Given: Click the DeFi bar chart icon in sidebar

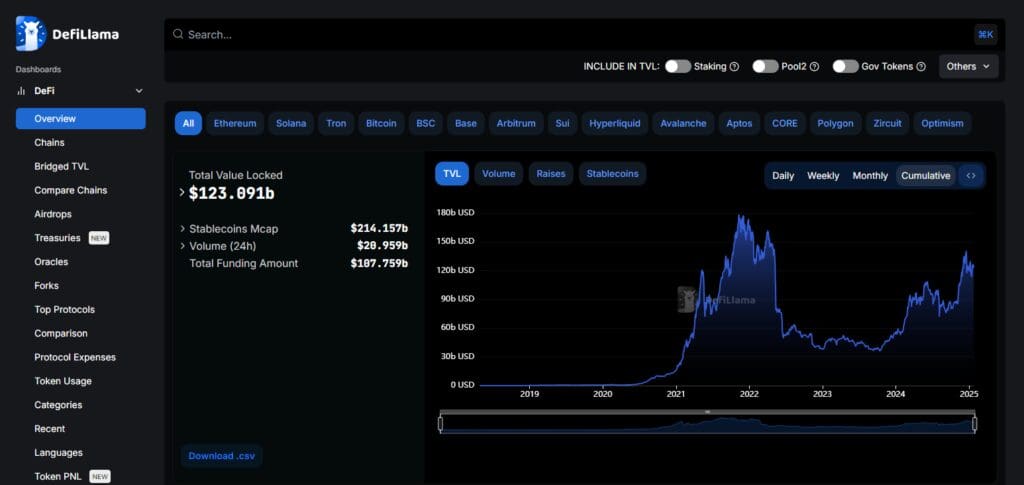Looking at the screenshot, I should click(21, 91).
